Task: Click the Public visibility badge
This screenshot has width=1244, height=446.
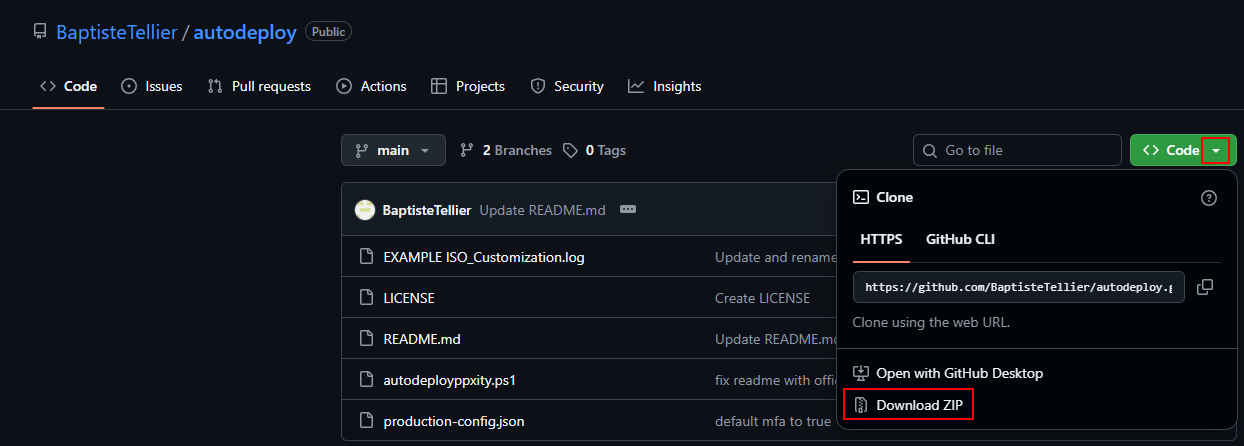Action: pyautogui.click(x=328, y=32)
